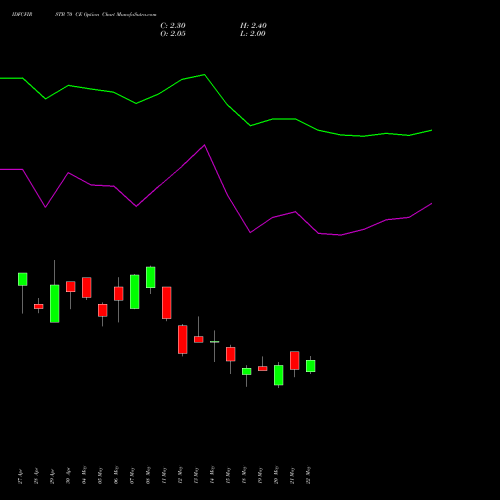
Task: Click the red candle above 12 May
Action: pyautogui.click(x=183, y=339)
